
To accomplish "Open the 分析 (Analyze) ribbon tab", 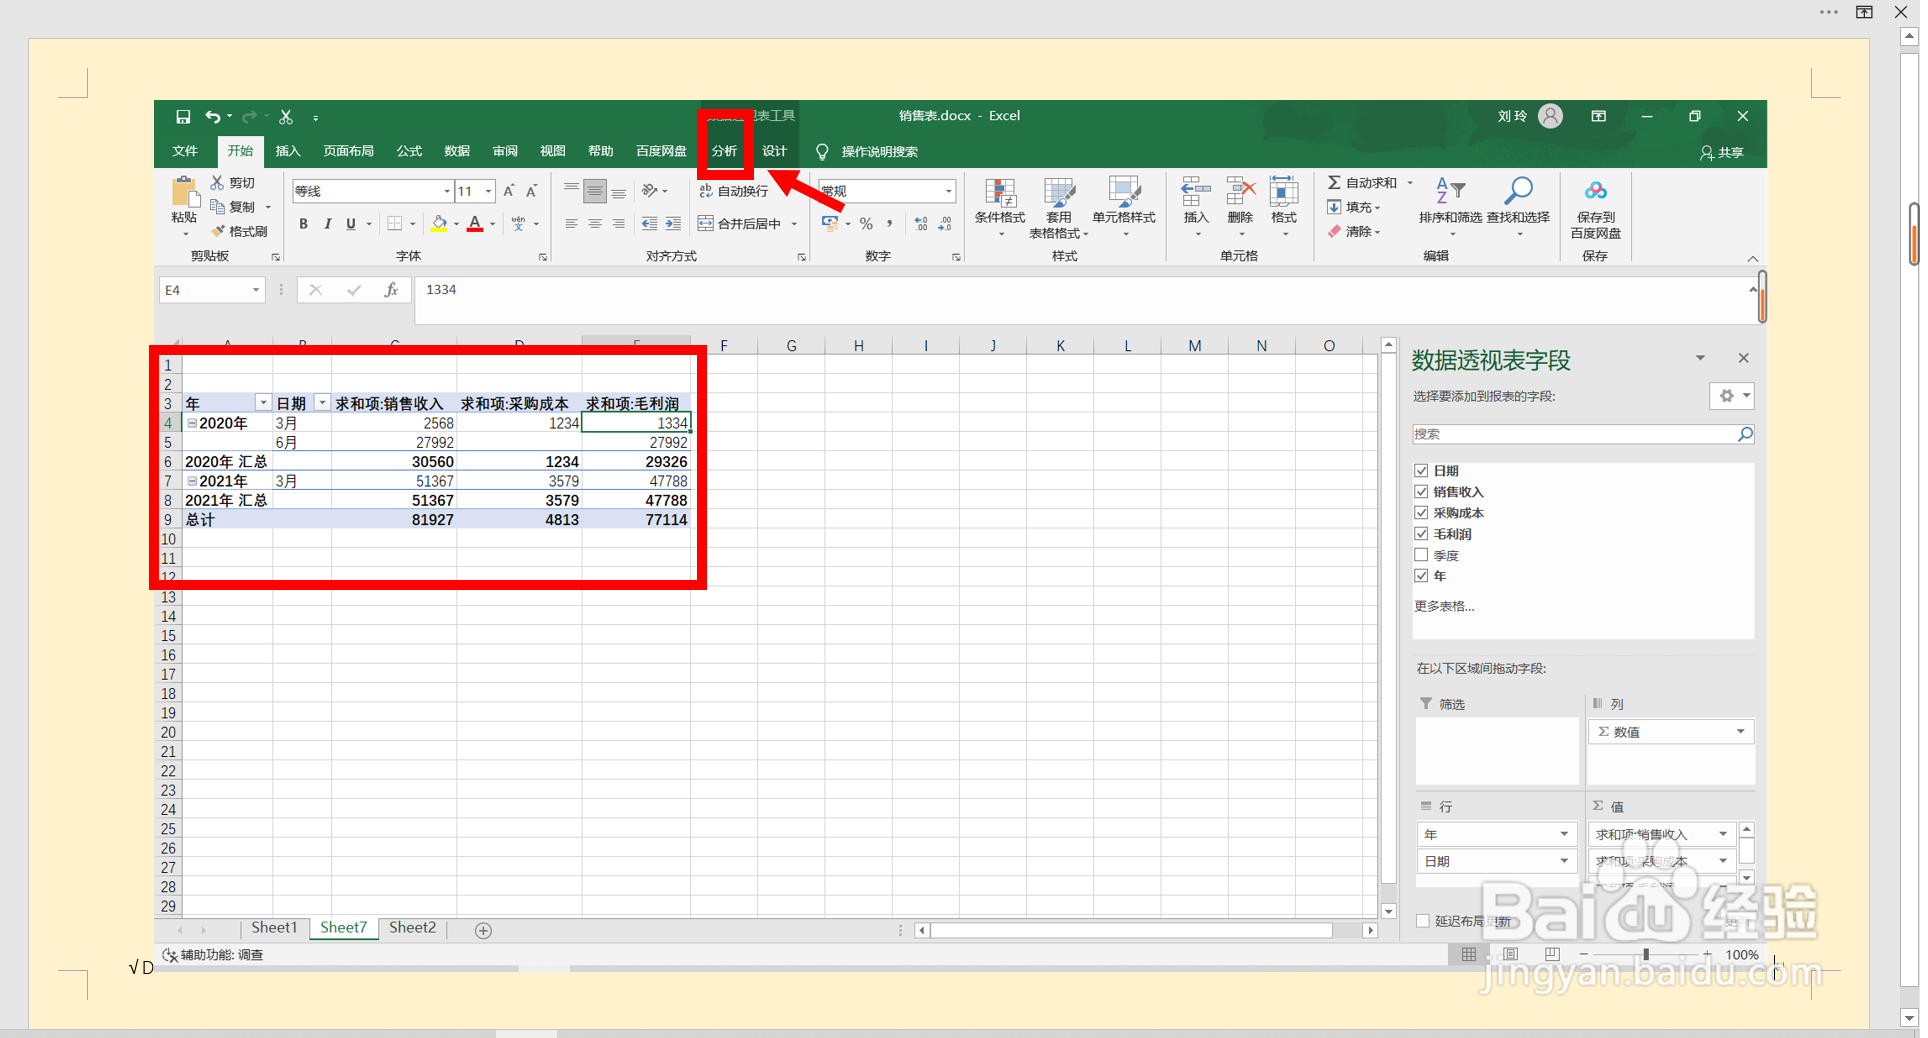I will pos(724,151).
